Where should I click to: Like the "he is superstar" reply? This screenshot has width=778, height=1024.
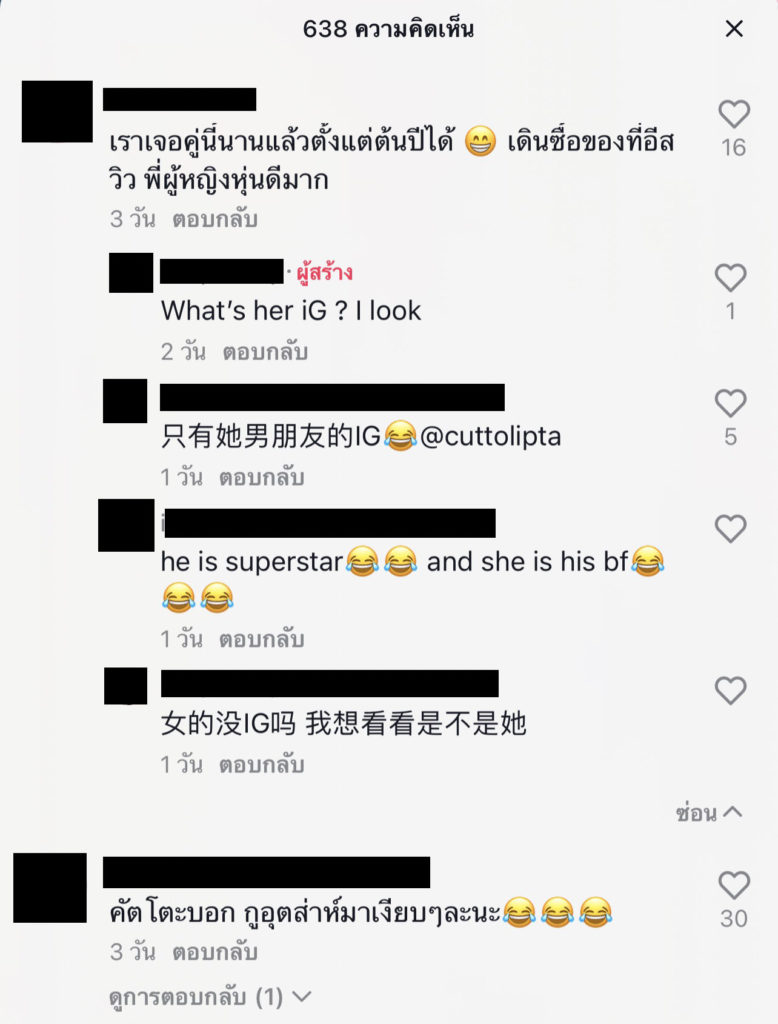(x=730, y=528)
